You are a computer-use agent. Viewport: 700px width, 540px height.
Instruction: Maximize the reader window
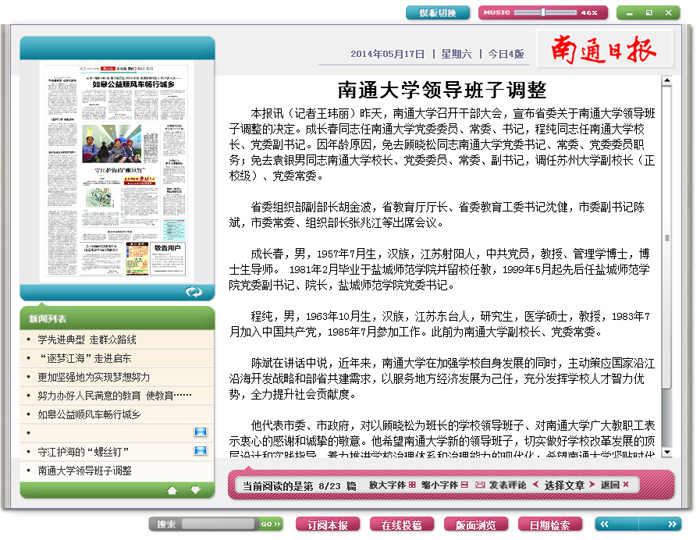649,13
